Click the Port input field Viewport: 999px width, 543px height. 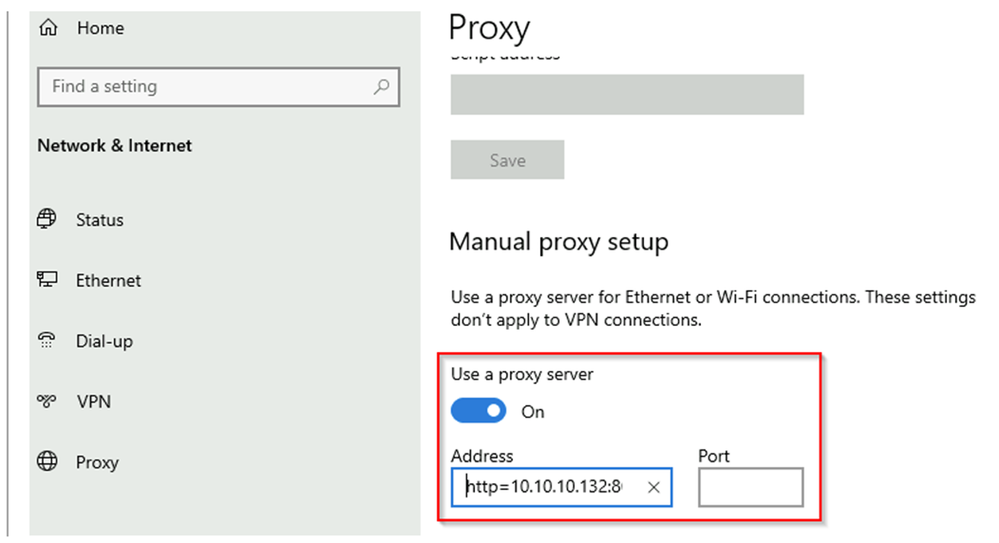(751, 488)
